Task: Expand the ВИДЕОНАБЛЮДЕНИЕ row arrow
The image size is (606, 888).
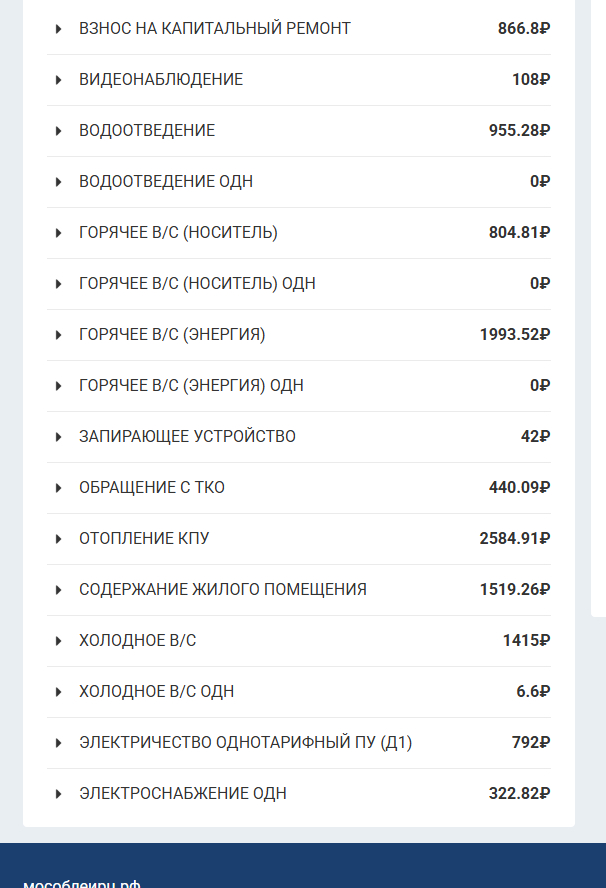Action: (x=60, y=80)
